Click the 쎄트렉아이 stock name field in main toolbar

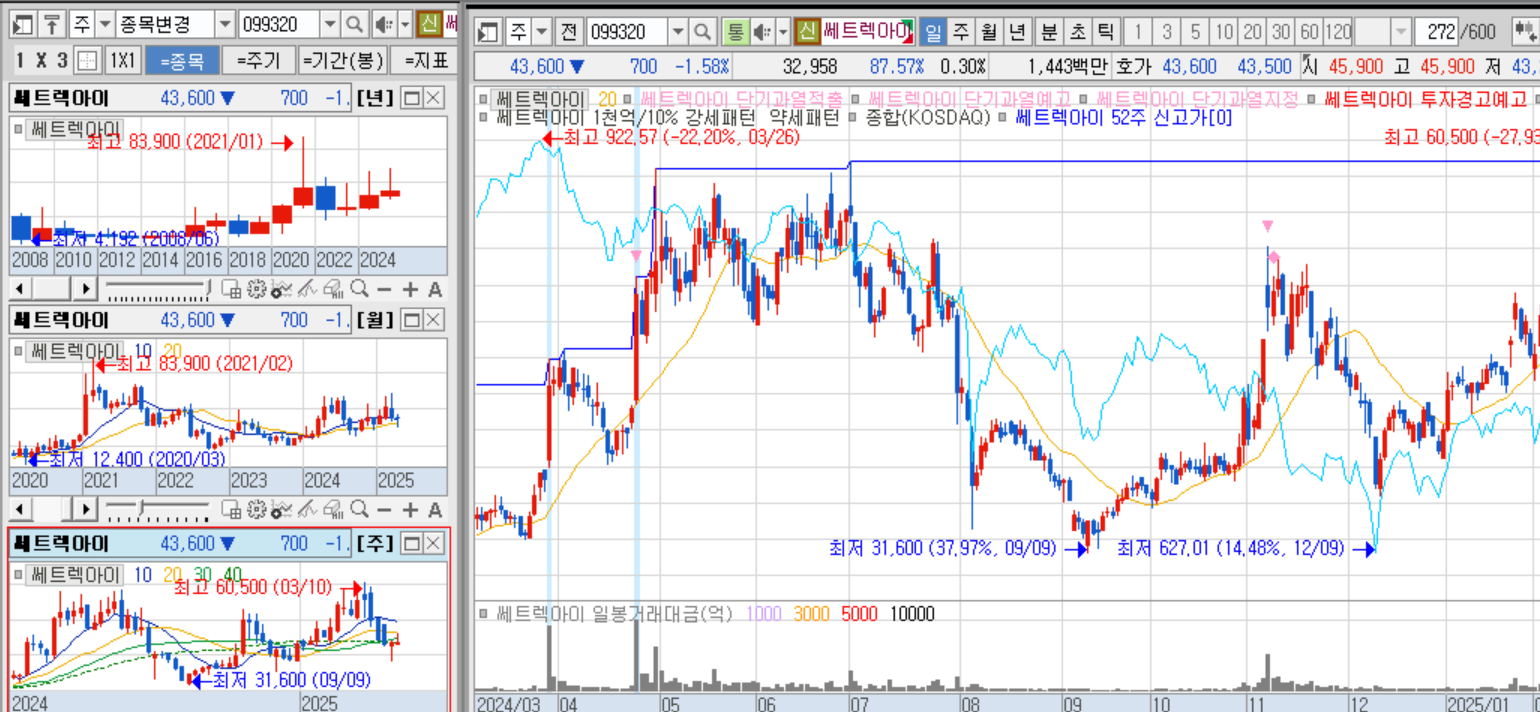pos(867,32)
